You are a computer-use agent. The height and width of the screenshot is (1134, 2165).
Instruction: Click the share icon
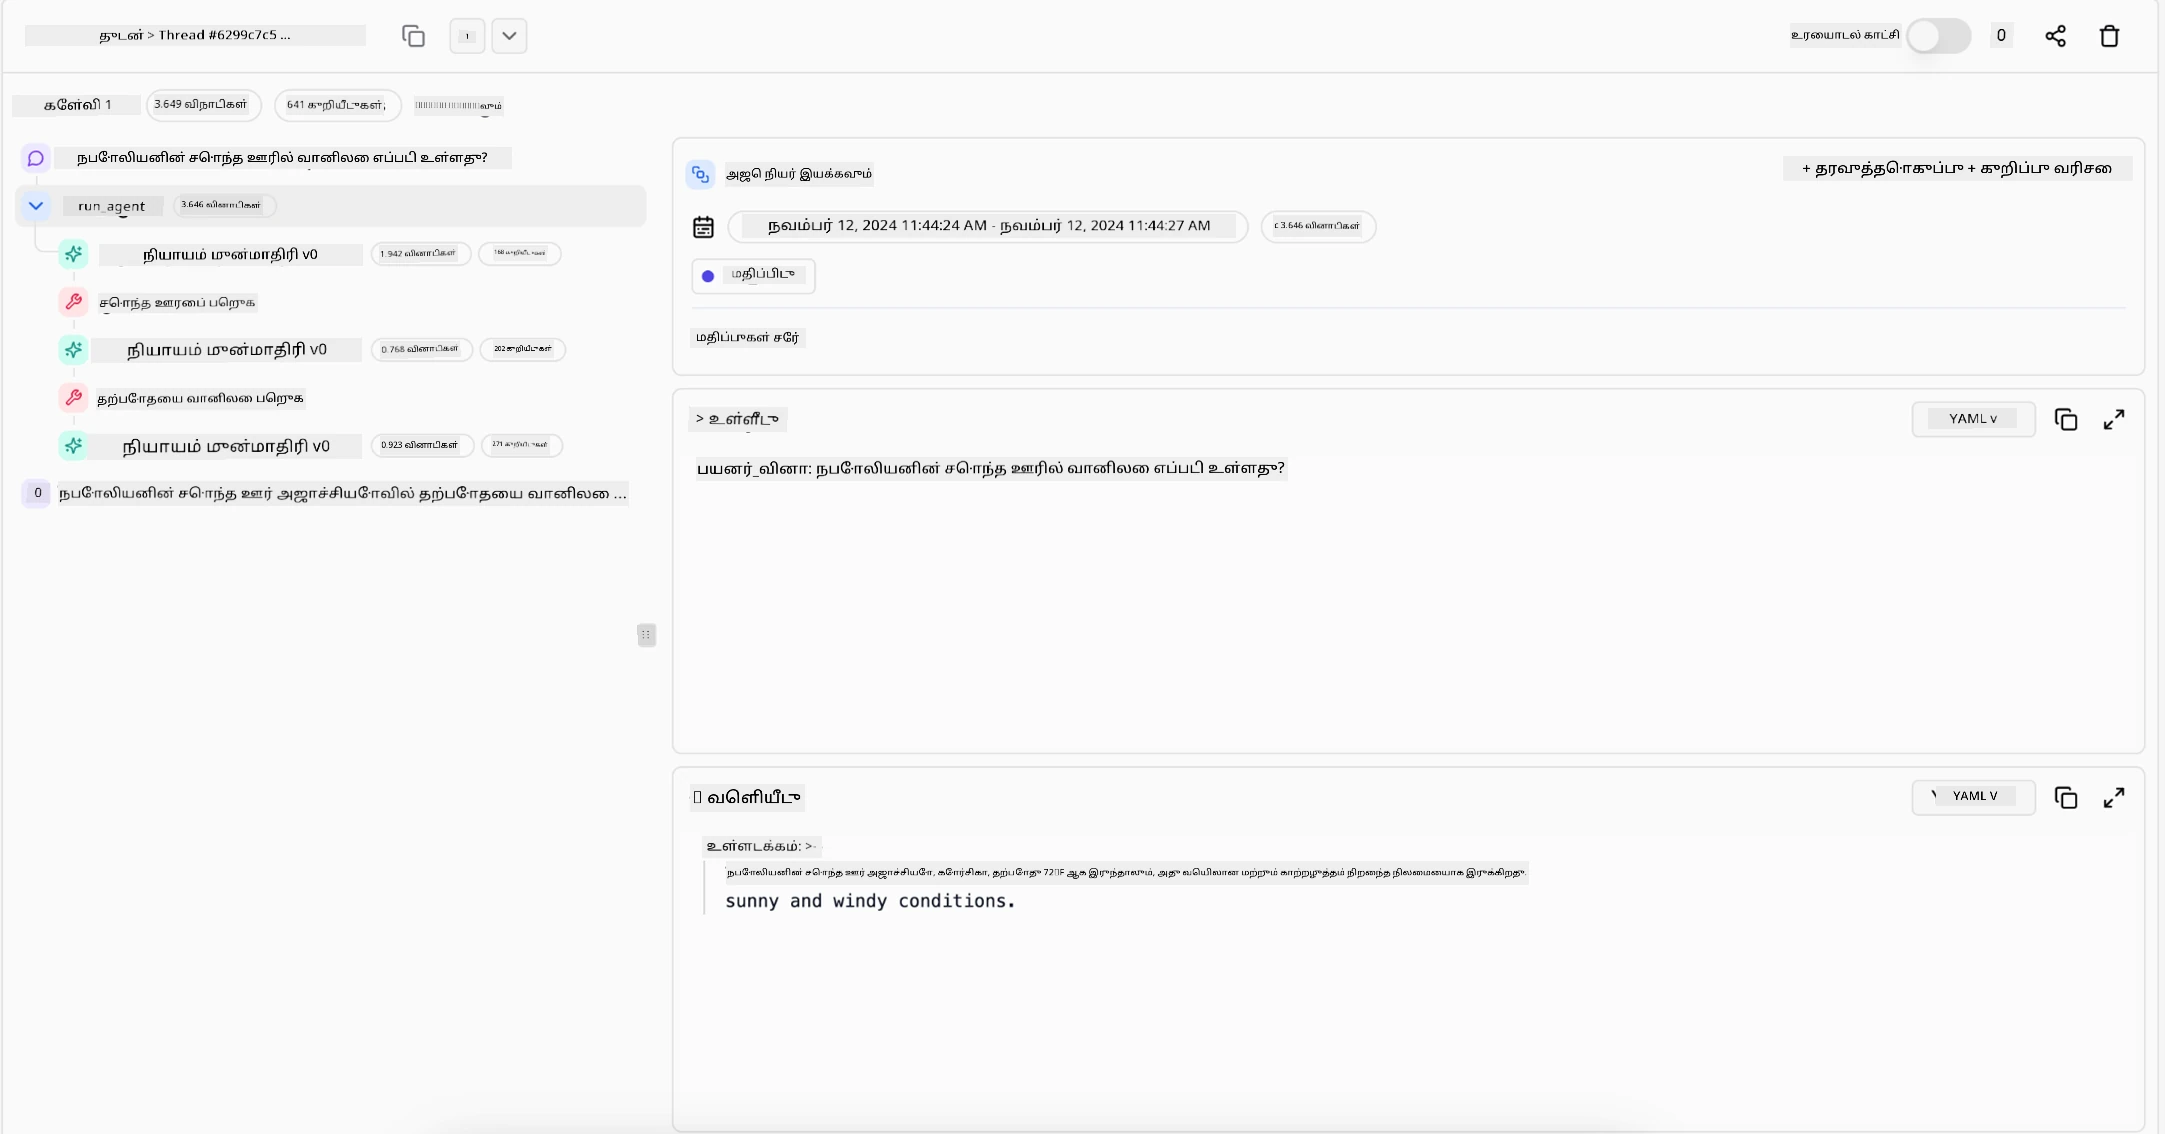2055,36
